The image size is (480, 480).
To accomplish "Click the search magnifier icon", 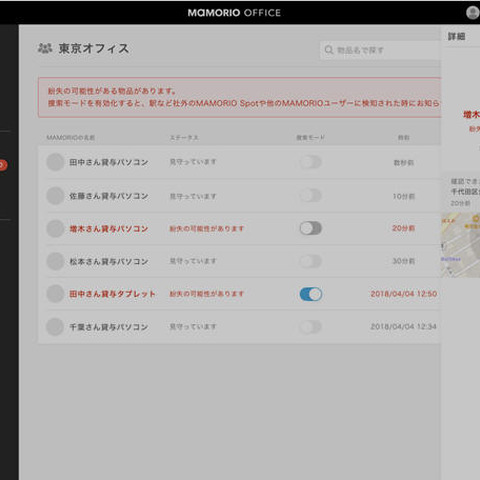I will pos(329,50).
